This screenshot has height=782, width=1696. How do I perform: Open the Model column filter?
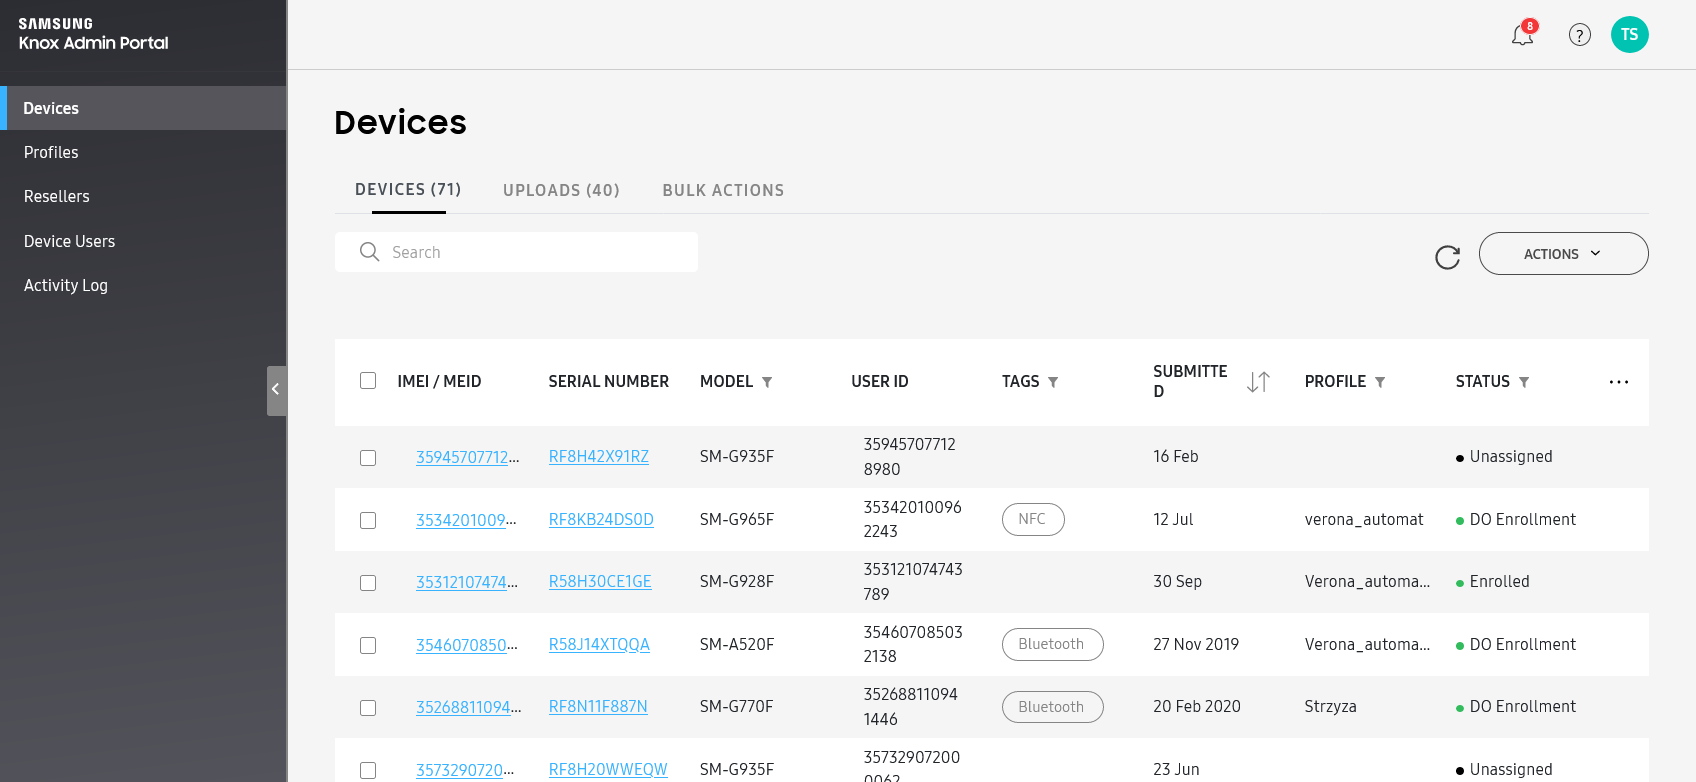click(x=767, y=382)
